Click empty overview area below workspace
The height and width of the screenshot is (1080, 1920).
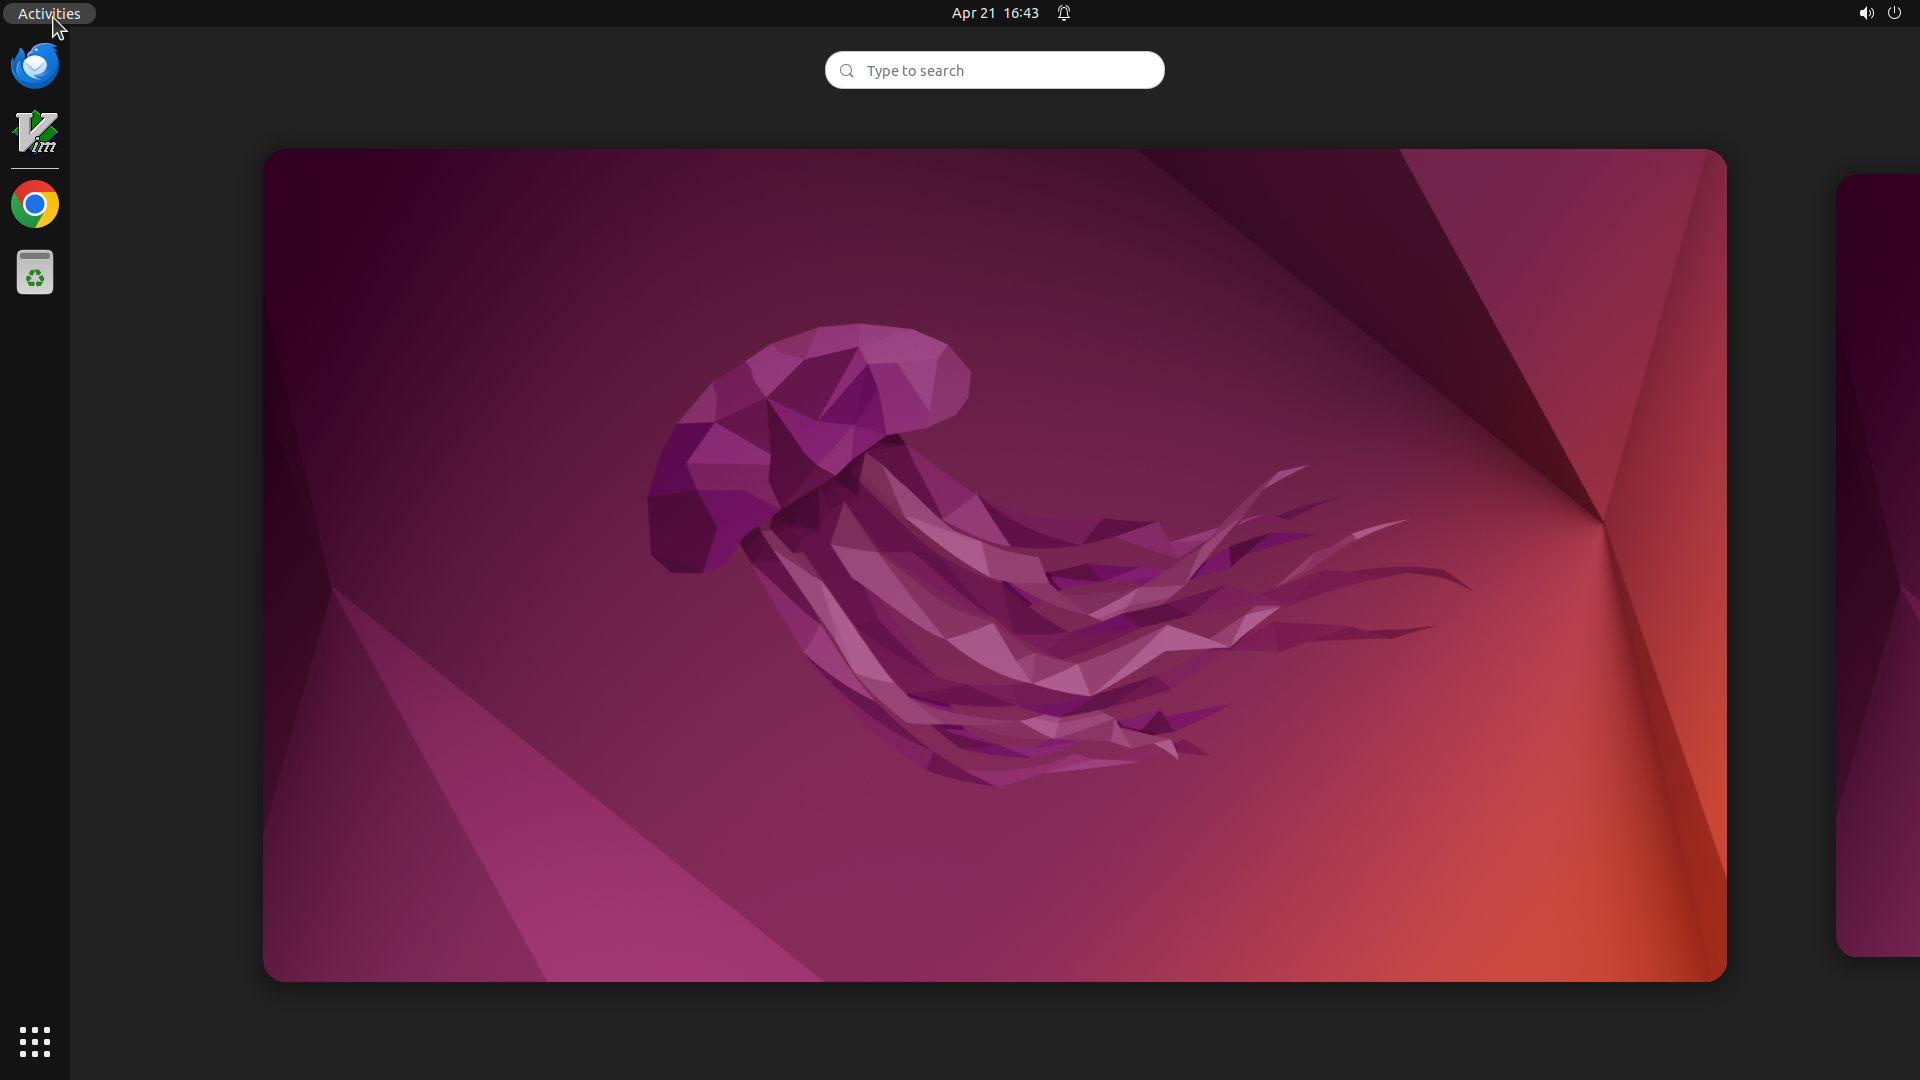994,1030
